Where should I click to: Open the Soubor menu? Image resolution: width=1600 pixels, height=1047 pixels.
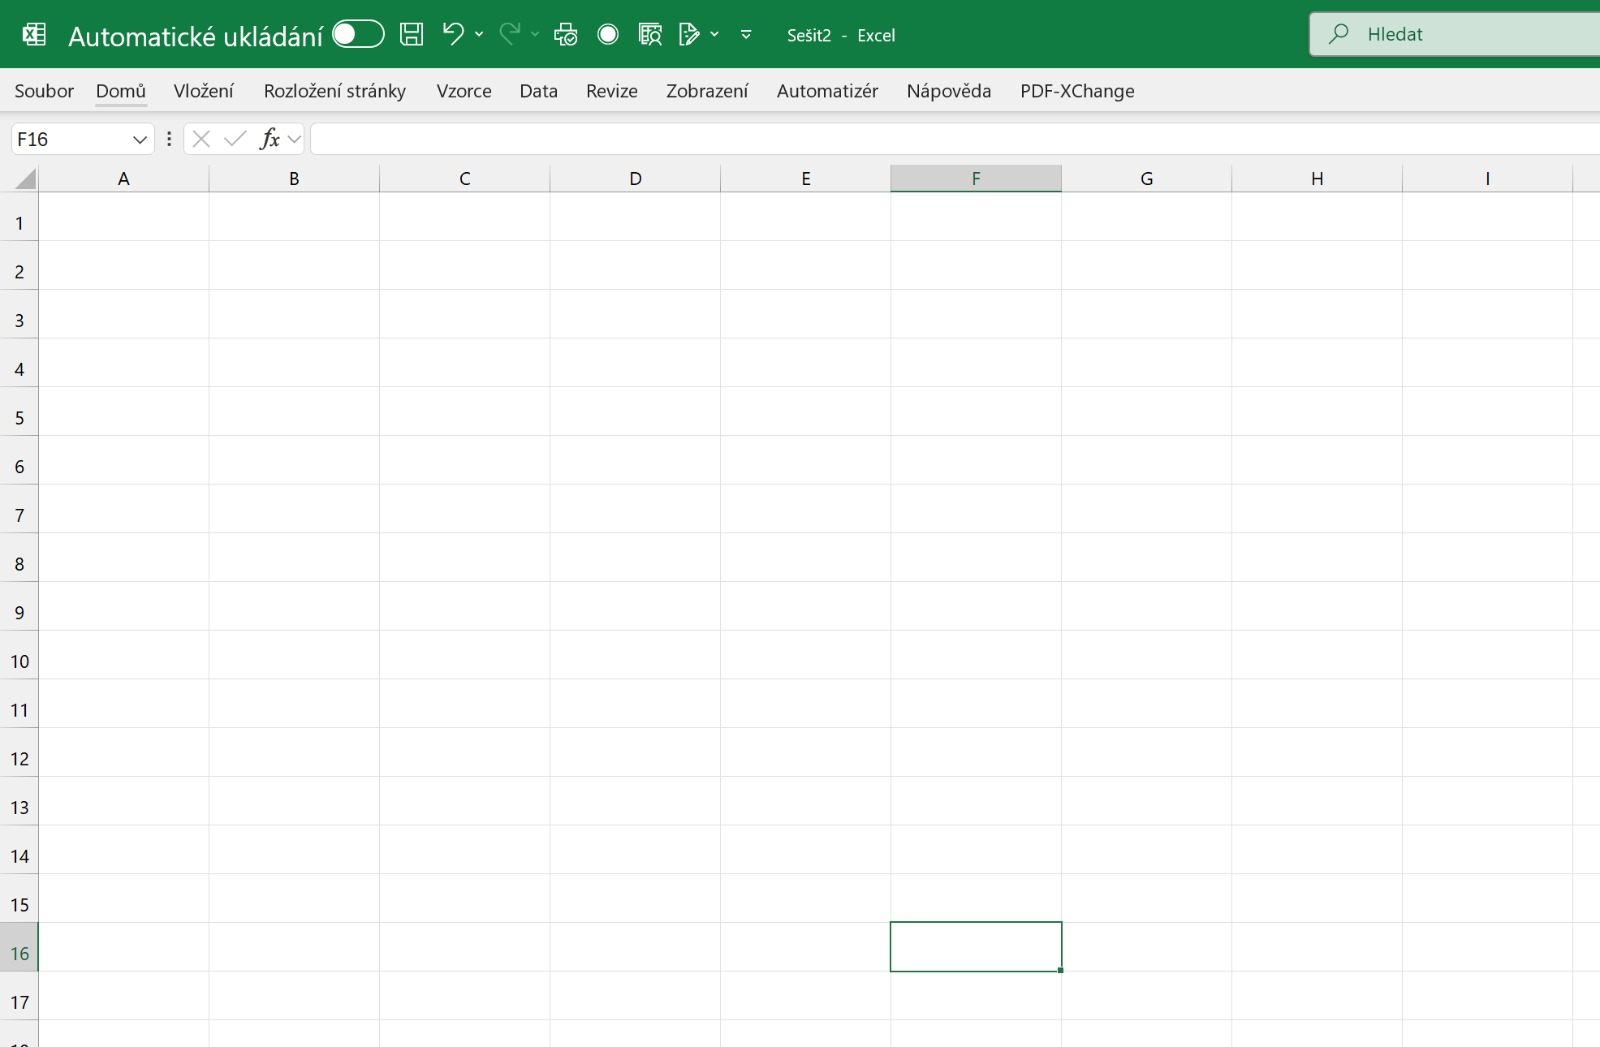(44, 91)
